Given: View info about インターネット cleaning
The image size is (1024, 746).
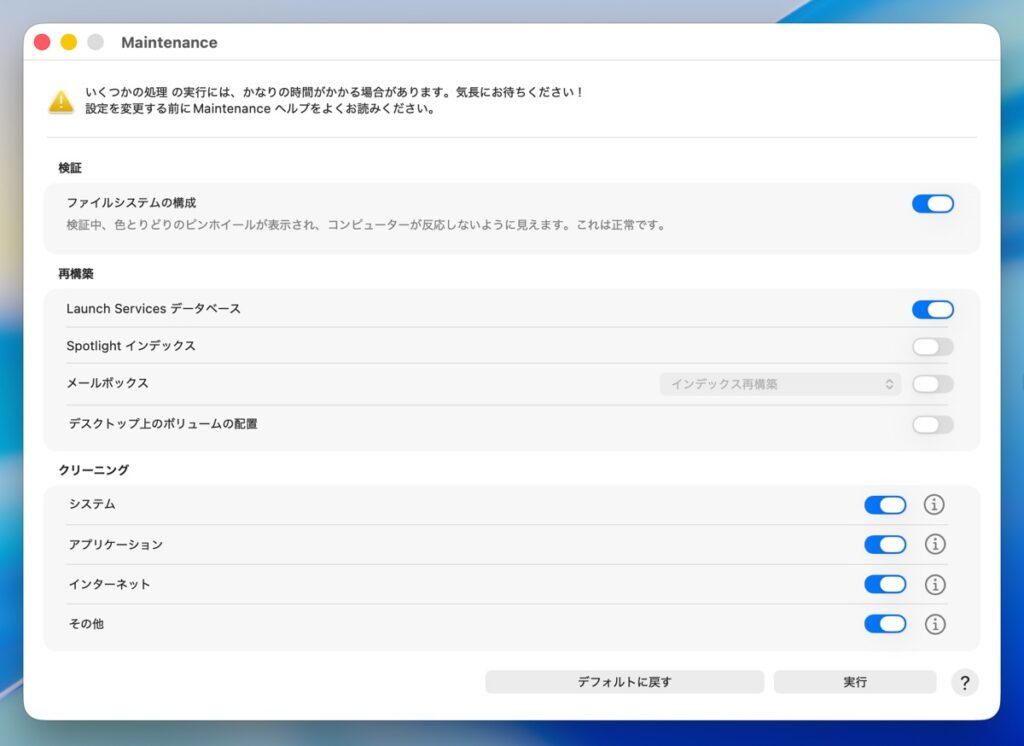Looking at the screenshot, I should (934, 584).
